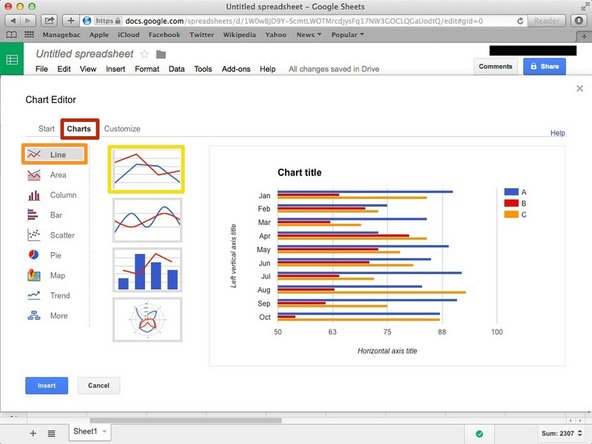Select the Scatter chart type

coord(51,235)
